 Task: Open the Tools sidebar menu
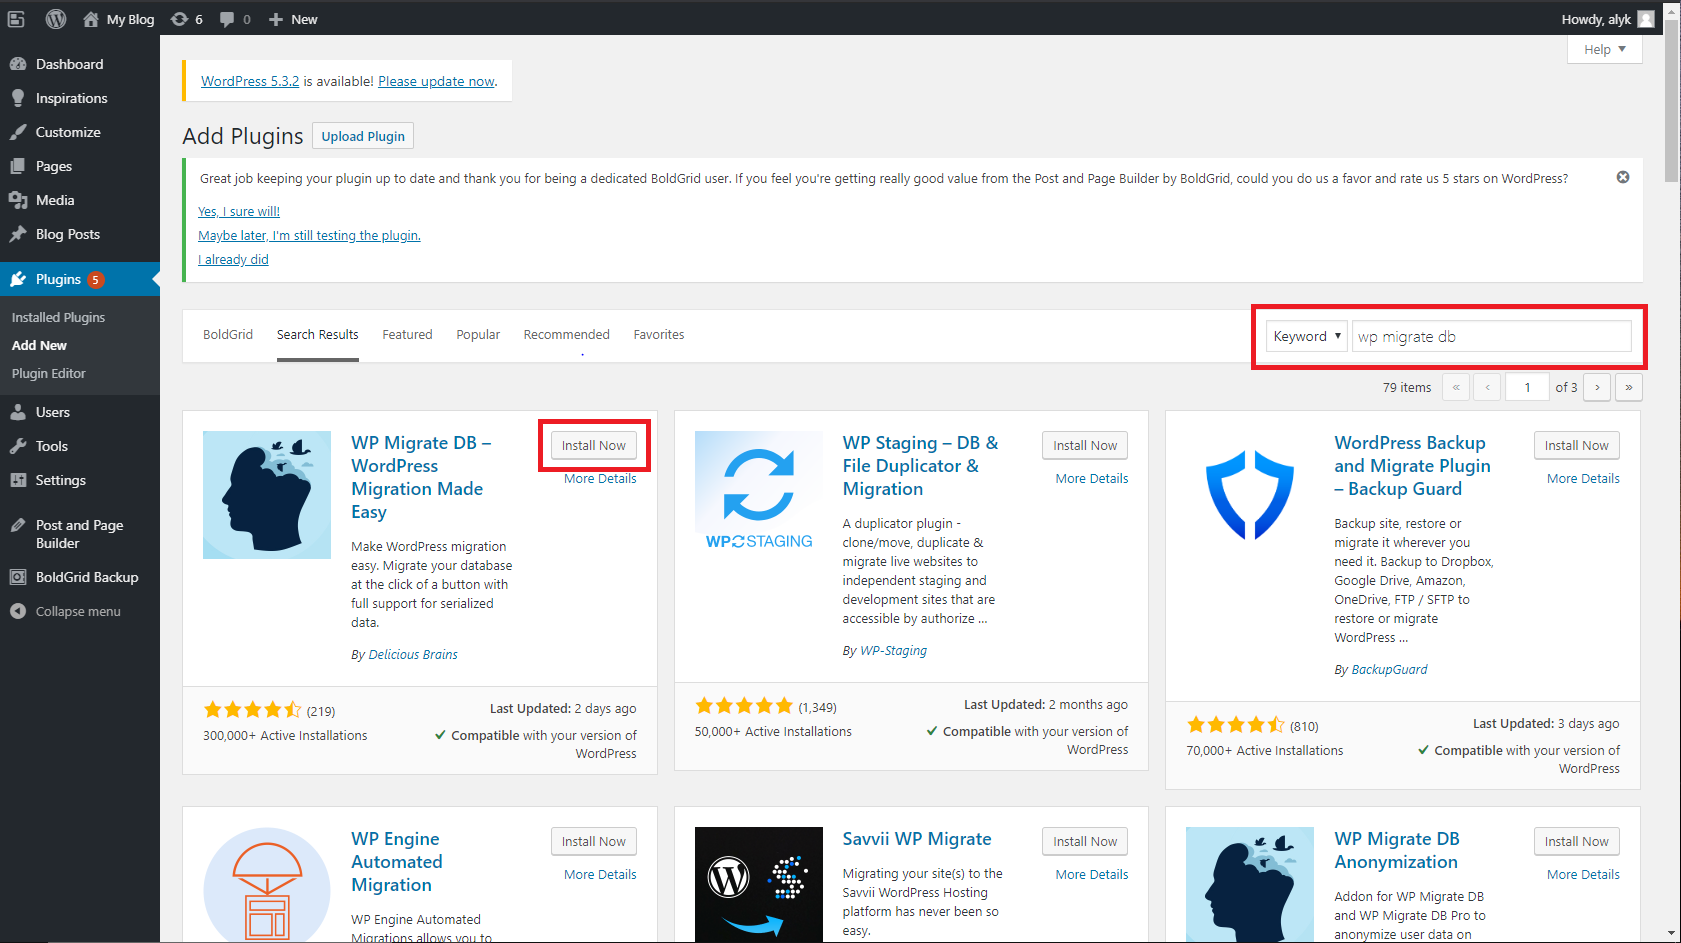pos(52,446)
